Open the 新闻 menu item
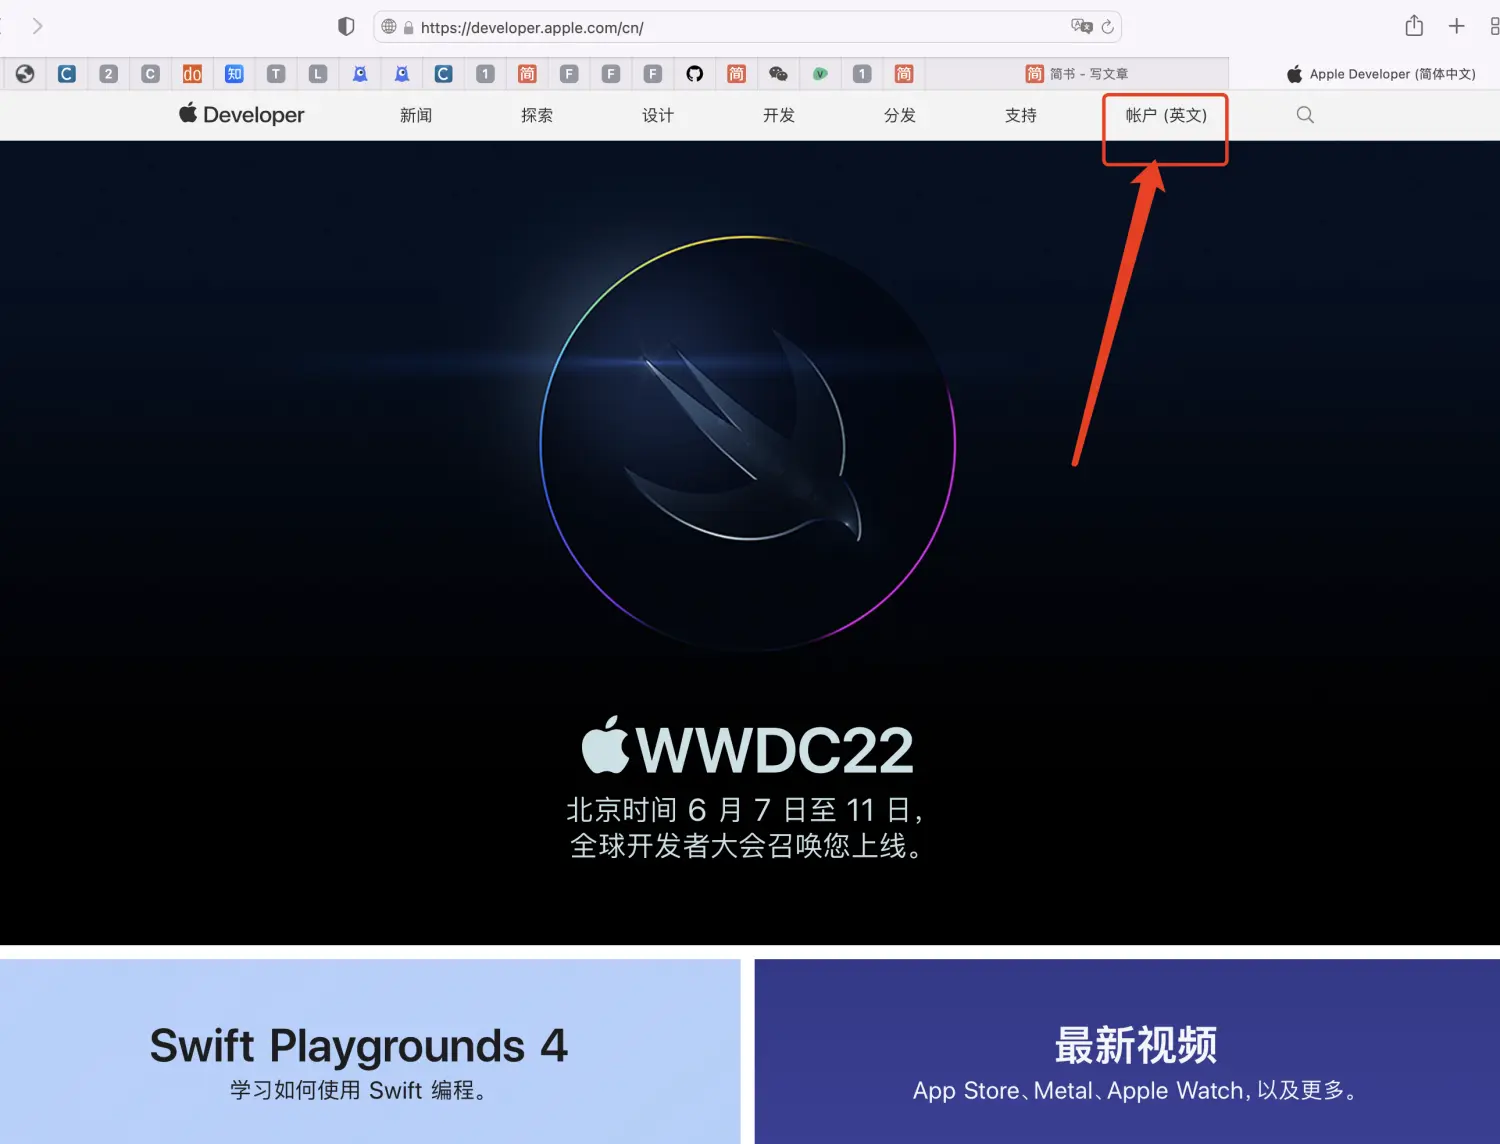This screenshot has height=1144, width=1500. 416,115
